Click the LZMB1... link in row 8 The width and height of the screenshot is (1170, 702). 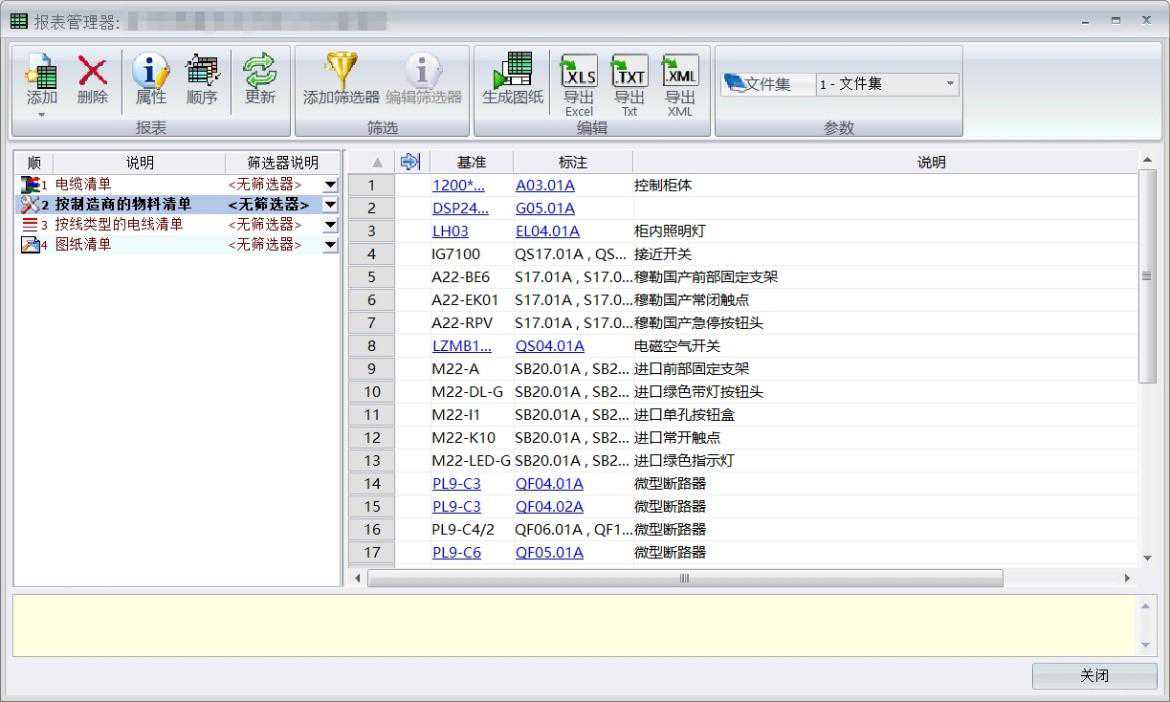point(462,346)
